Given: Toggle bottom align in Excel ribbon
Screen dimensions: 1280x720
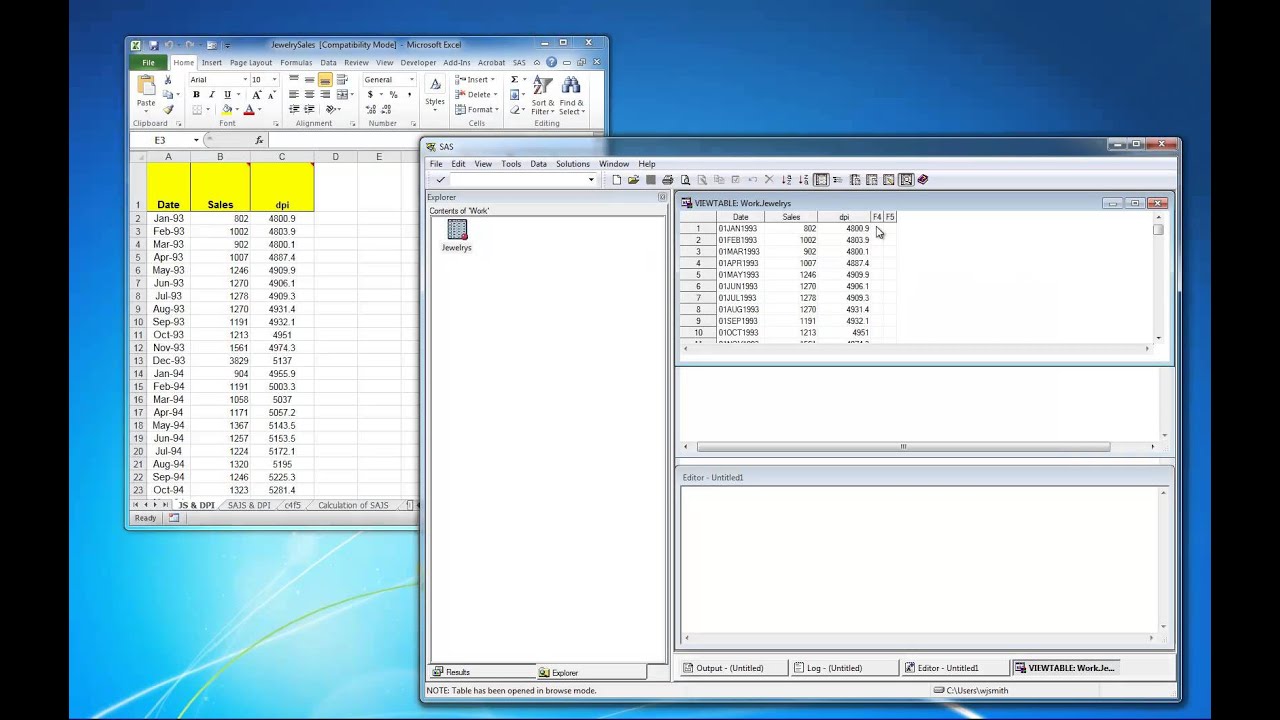Looking at the screenshot, I should 325,80.
